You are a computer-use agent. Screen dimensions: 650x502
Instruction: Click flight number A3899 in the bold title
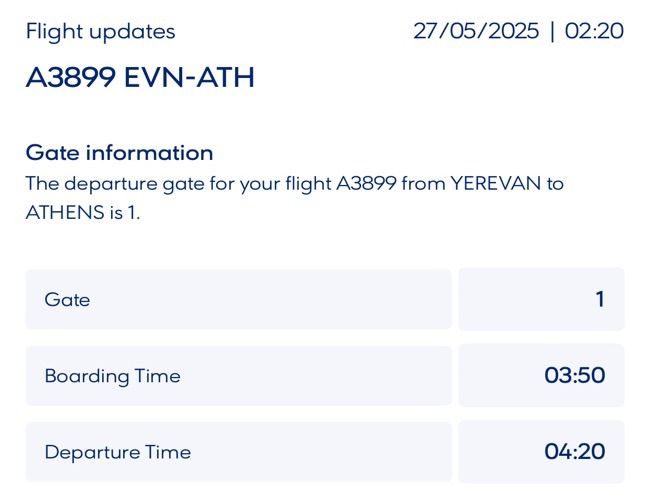click(x=70, y=78)
